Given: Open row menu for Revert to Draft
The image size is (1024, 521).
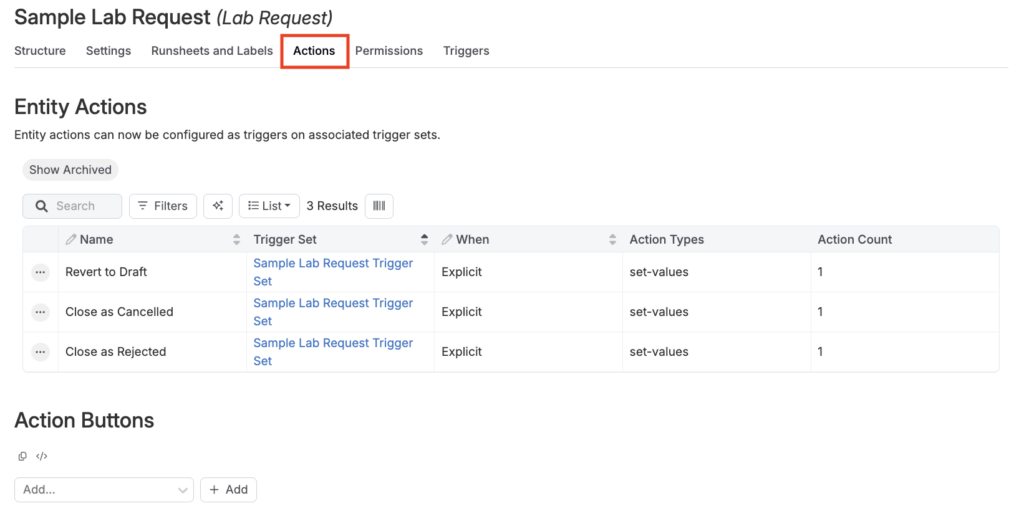Looking at the screenshot, I should (40, 272).
